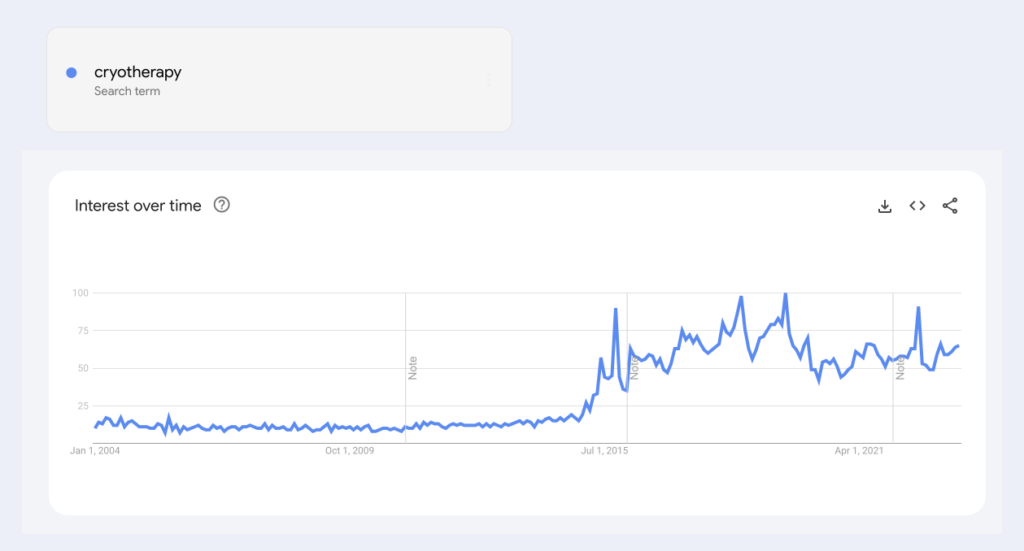Click the sharp spike just before Jul 1, 2015
The height and width of the screenshot is (551, 1024).
[616, 310]
